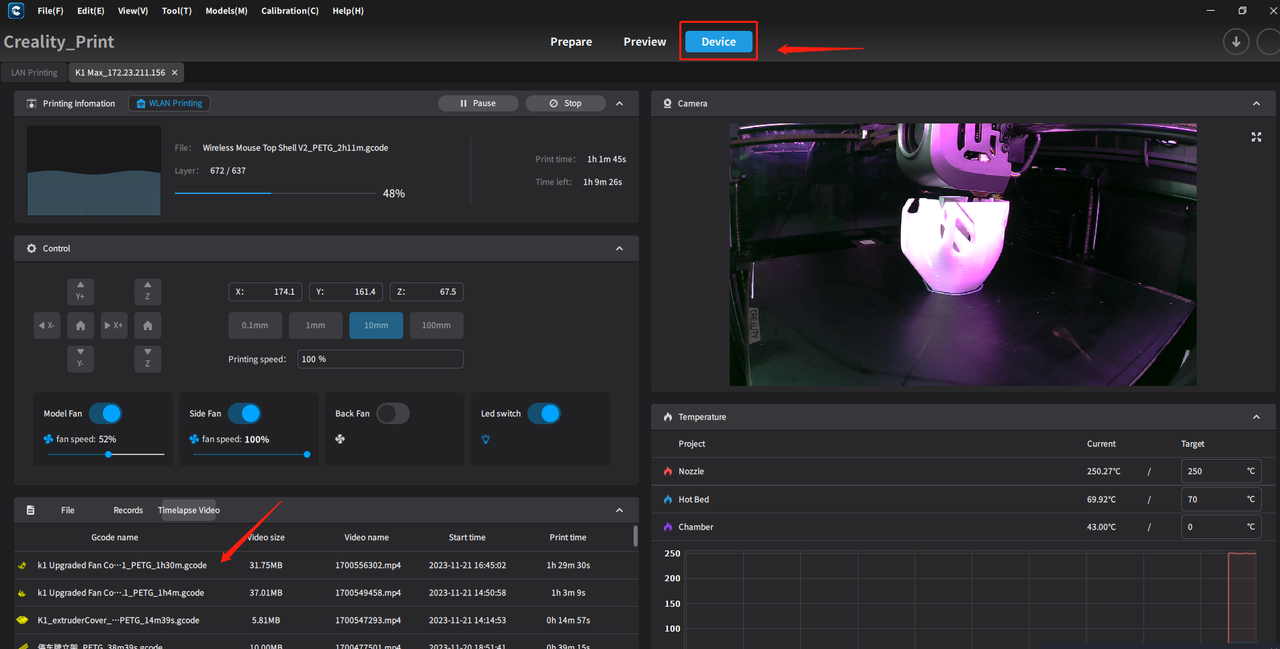Switch to the File tab in list panel
The height and width of the screenshot is (649, 1280).
click(67, 510)
